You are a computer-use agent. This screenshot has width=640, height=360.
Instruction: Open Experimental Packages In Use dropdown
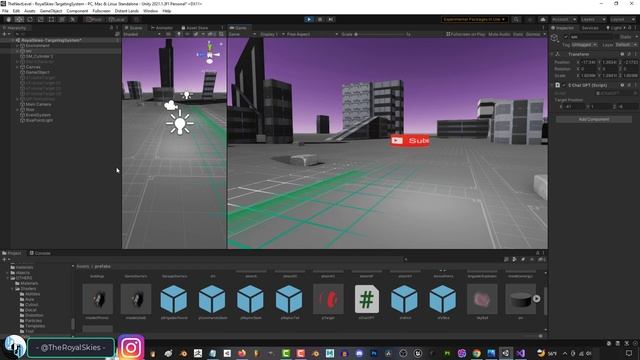tap(474, 19)
